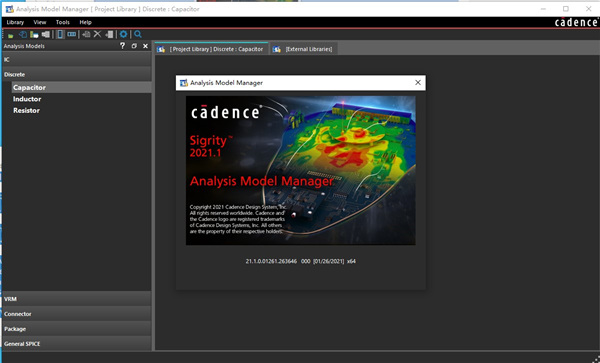This screenshot has width=600, height=363.
Task: Click the blue settings gear toolbar icon
Action: point(123,34)
